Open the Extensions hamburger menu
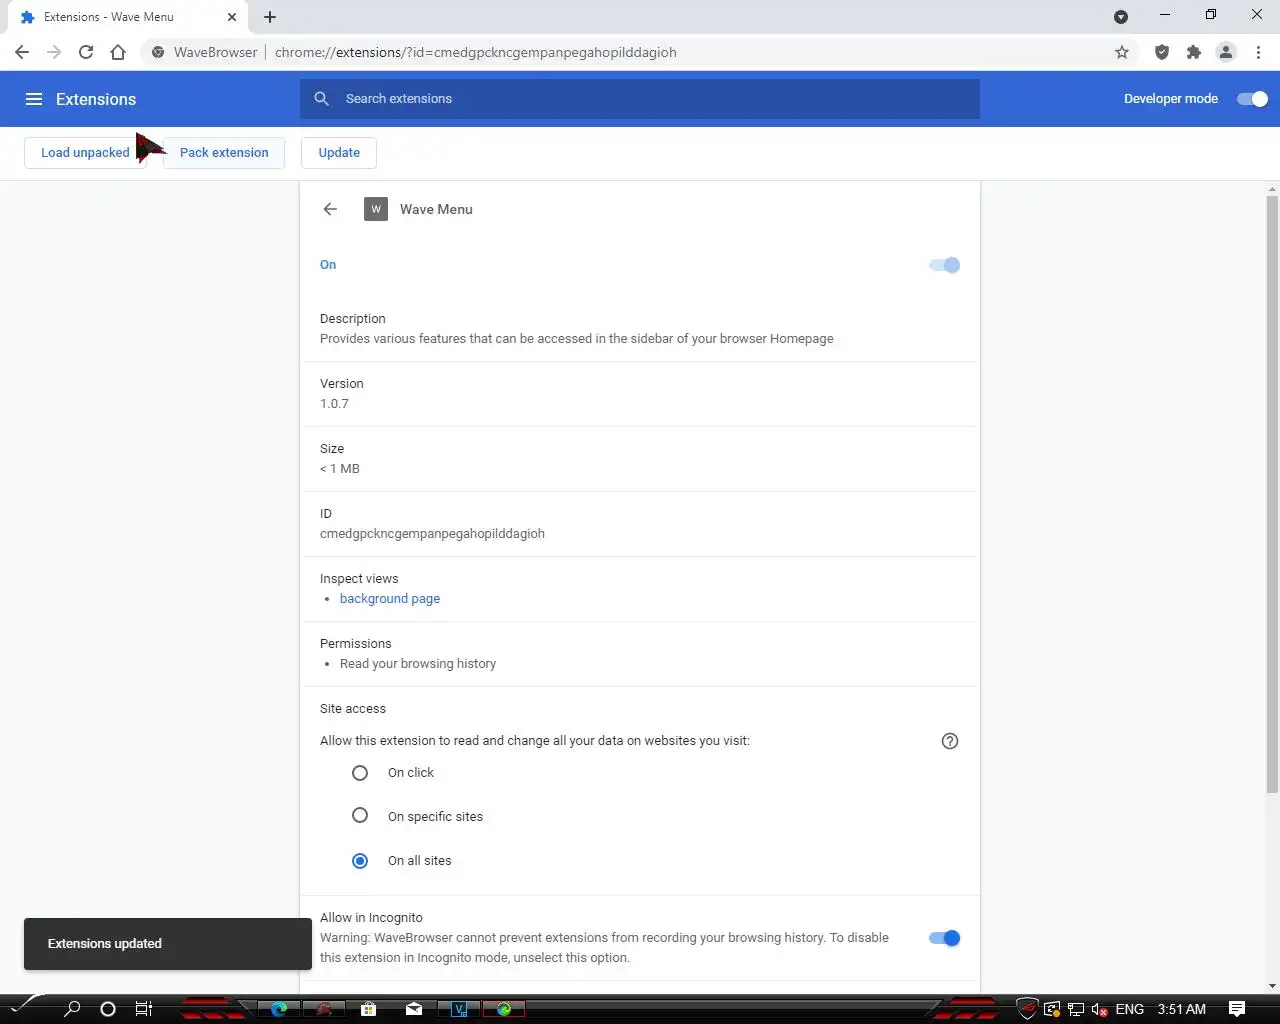Screen dimensions: 1280x1024 34,99
